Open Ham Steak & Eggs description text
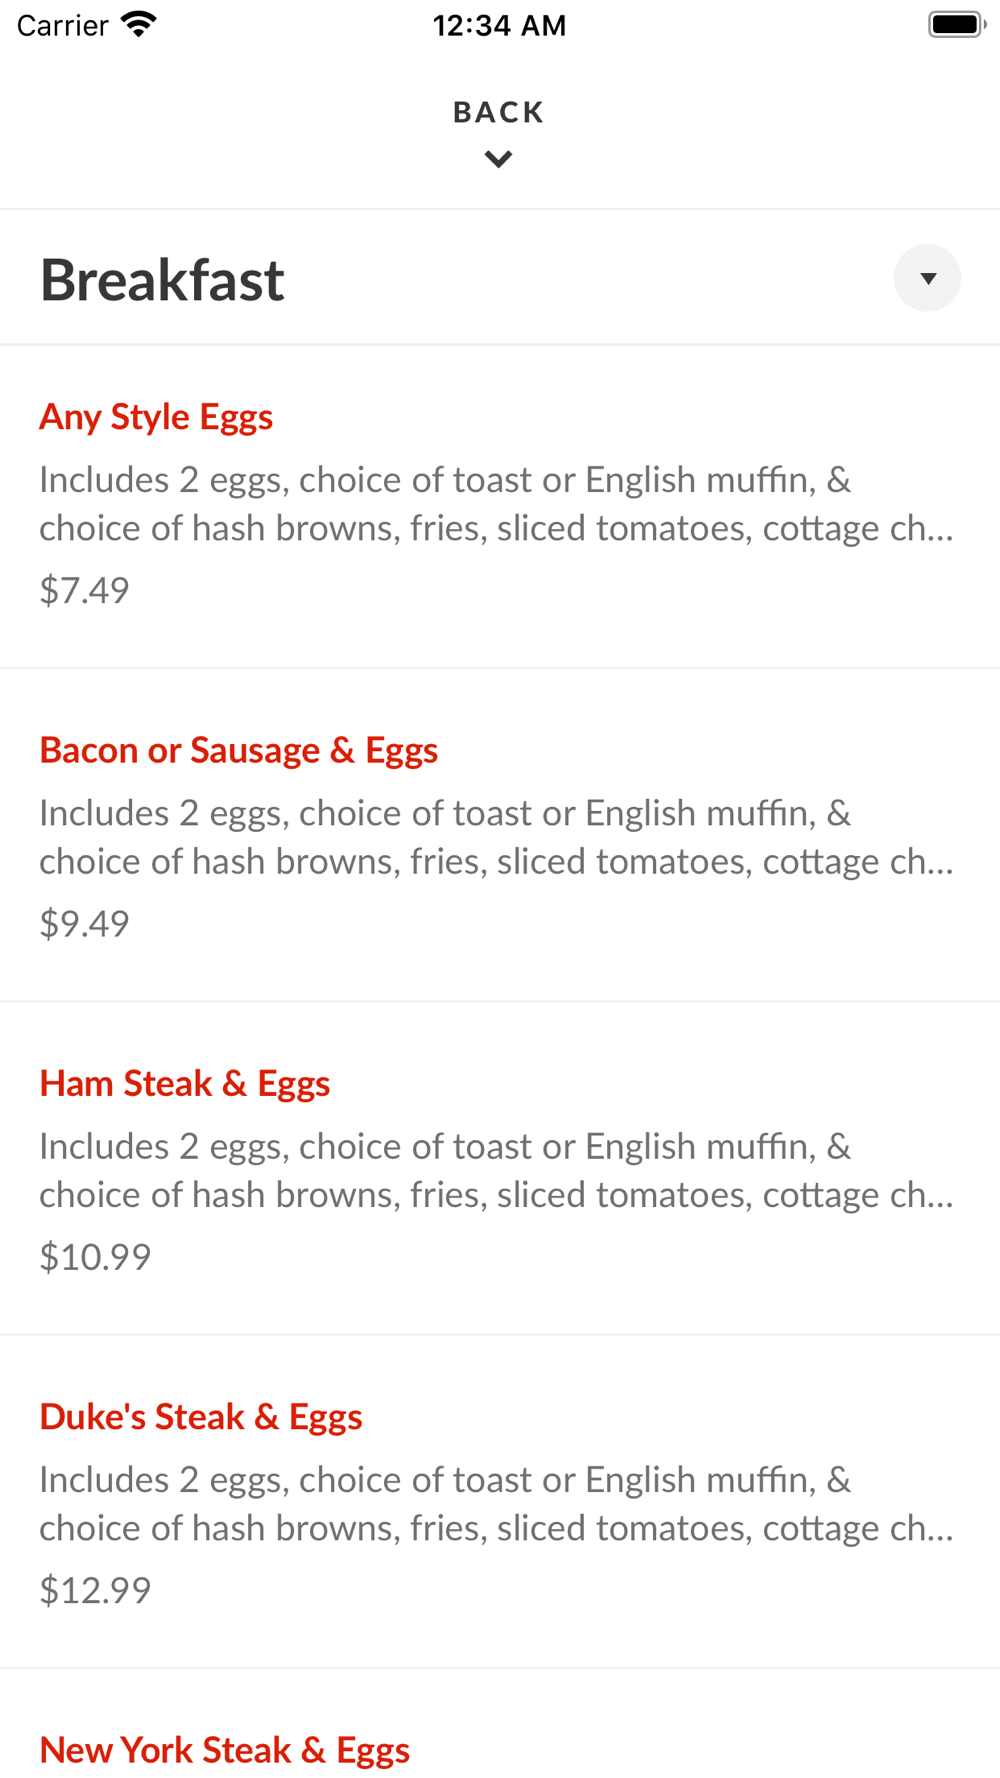Viewport: 1000px width, 1778px height. (x=497, y=1170)
